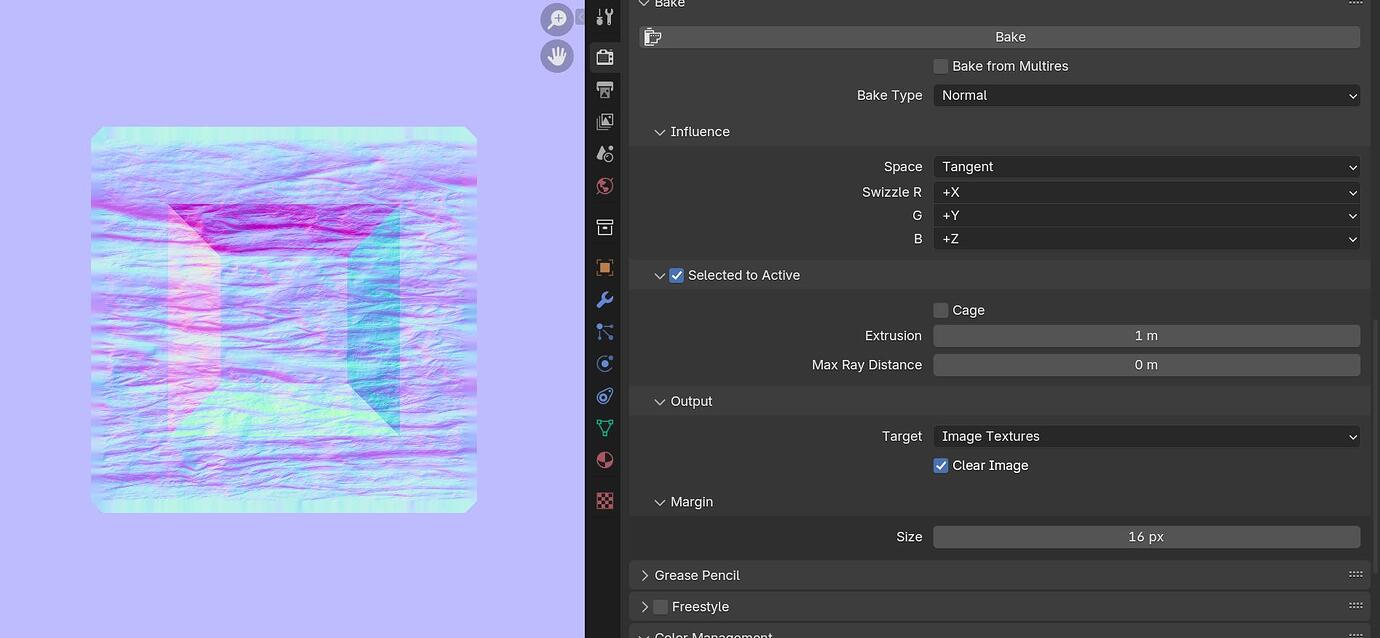This screenshot has width=1380, height=638.
Task: Switch to Render properties tab
Action: tap(604, 57)
